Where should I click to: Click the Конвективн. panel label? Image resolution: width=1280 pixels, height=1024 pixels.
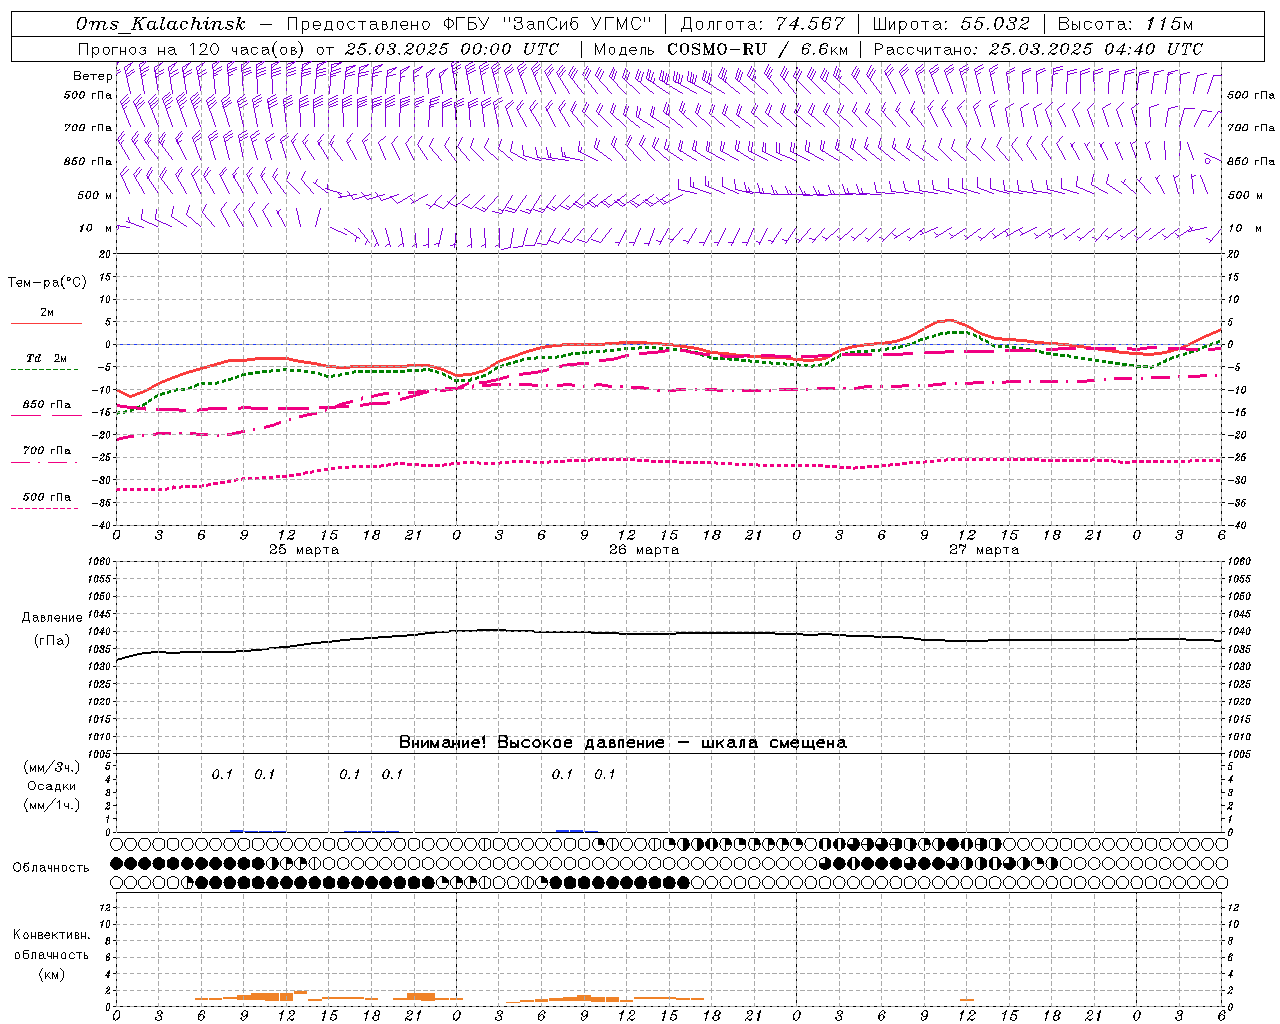[x=51, y=935]
